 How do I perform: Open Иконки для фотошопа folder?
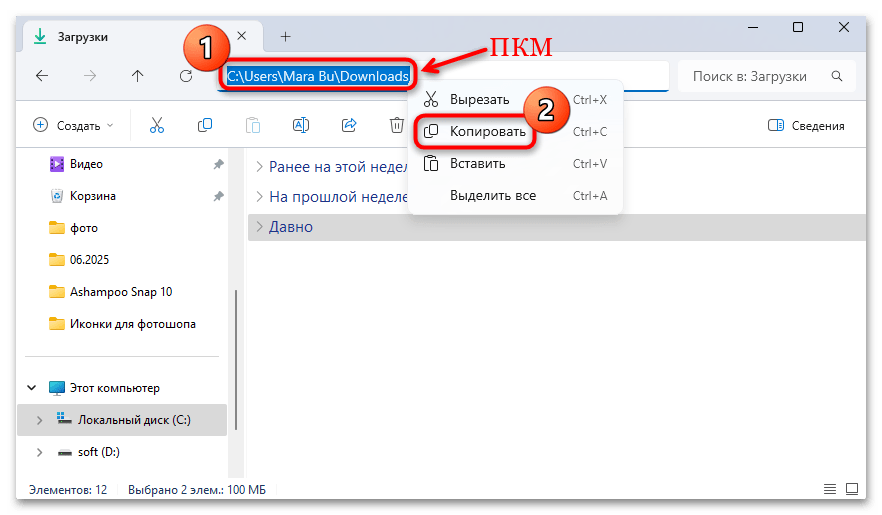(122, 324)
